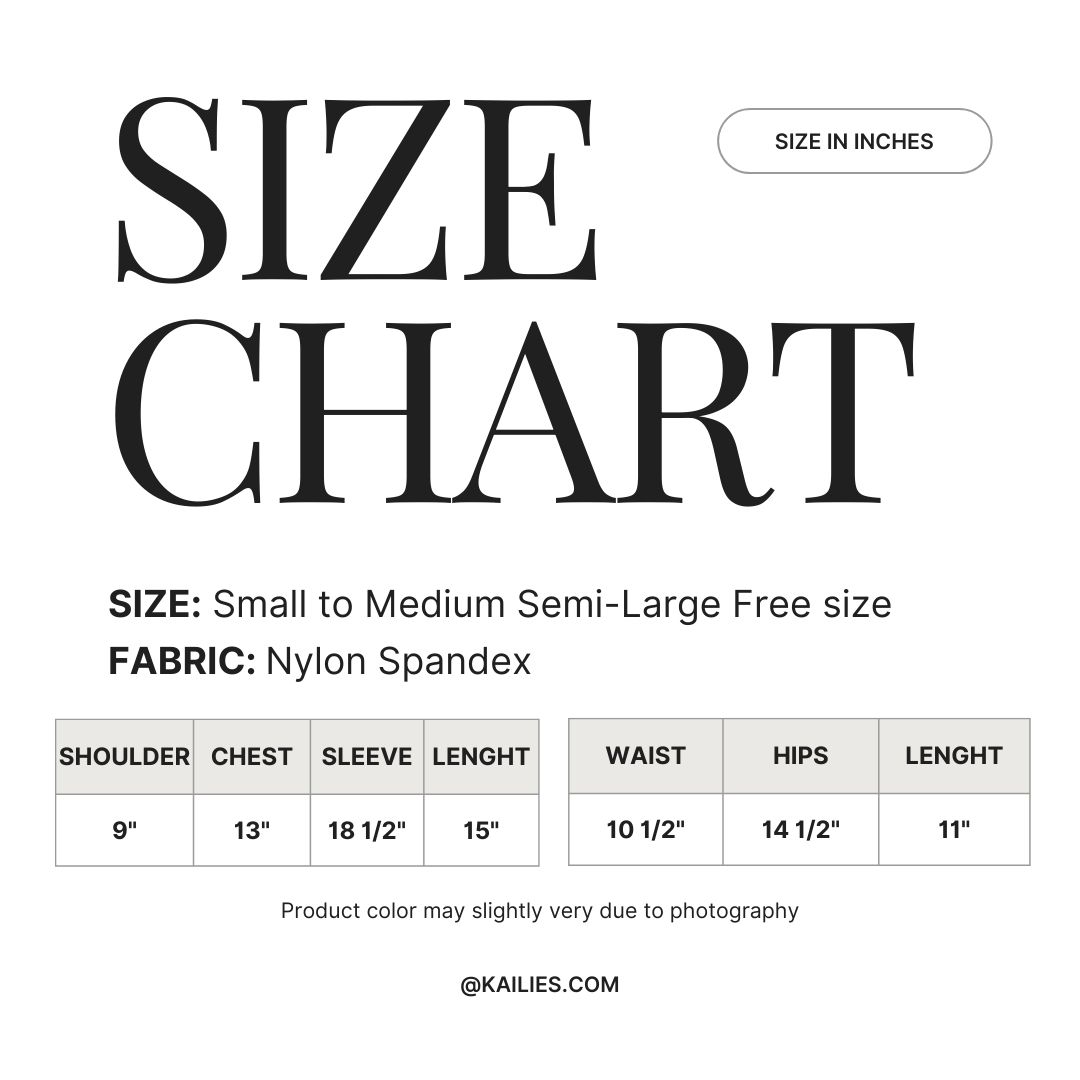Viewport: 1080px width, 1080px height.
Task: Select the 15" length measurement cell
Action: [481, 830]
